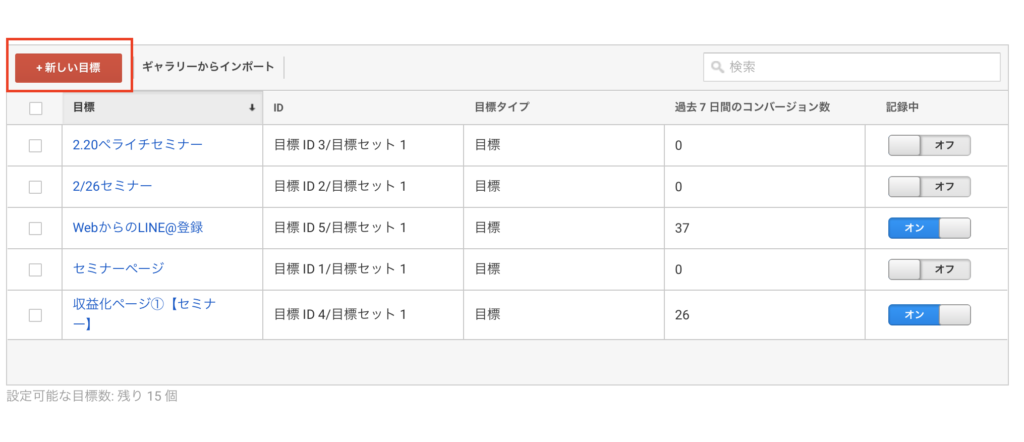Tick checkbox next to セミナーページ
1024x442 pixels.
pos(36,269)
